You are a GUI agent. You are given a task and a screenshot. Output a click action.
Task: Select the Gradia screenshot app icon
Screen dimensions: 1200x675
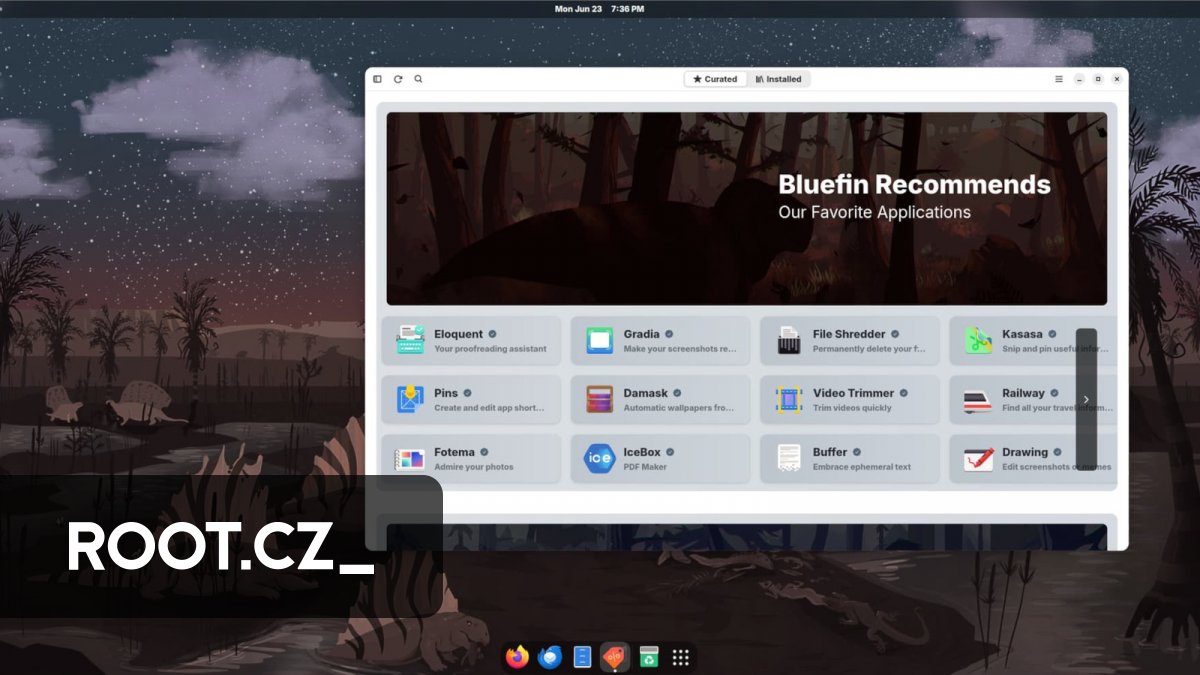[601, 340]
